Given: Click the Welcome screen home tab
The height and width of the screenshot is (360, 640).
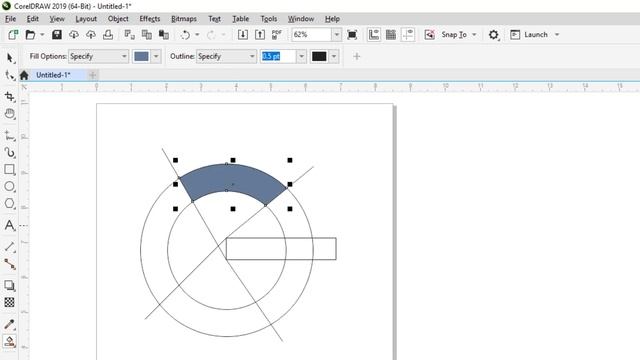Looking at the screenshot, I should tap(24, 75).
